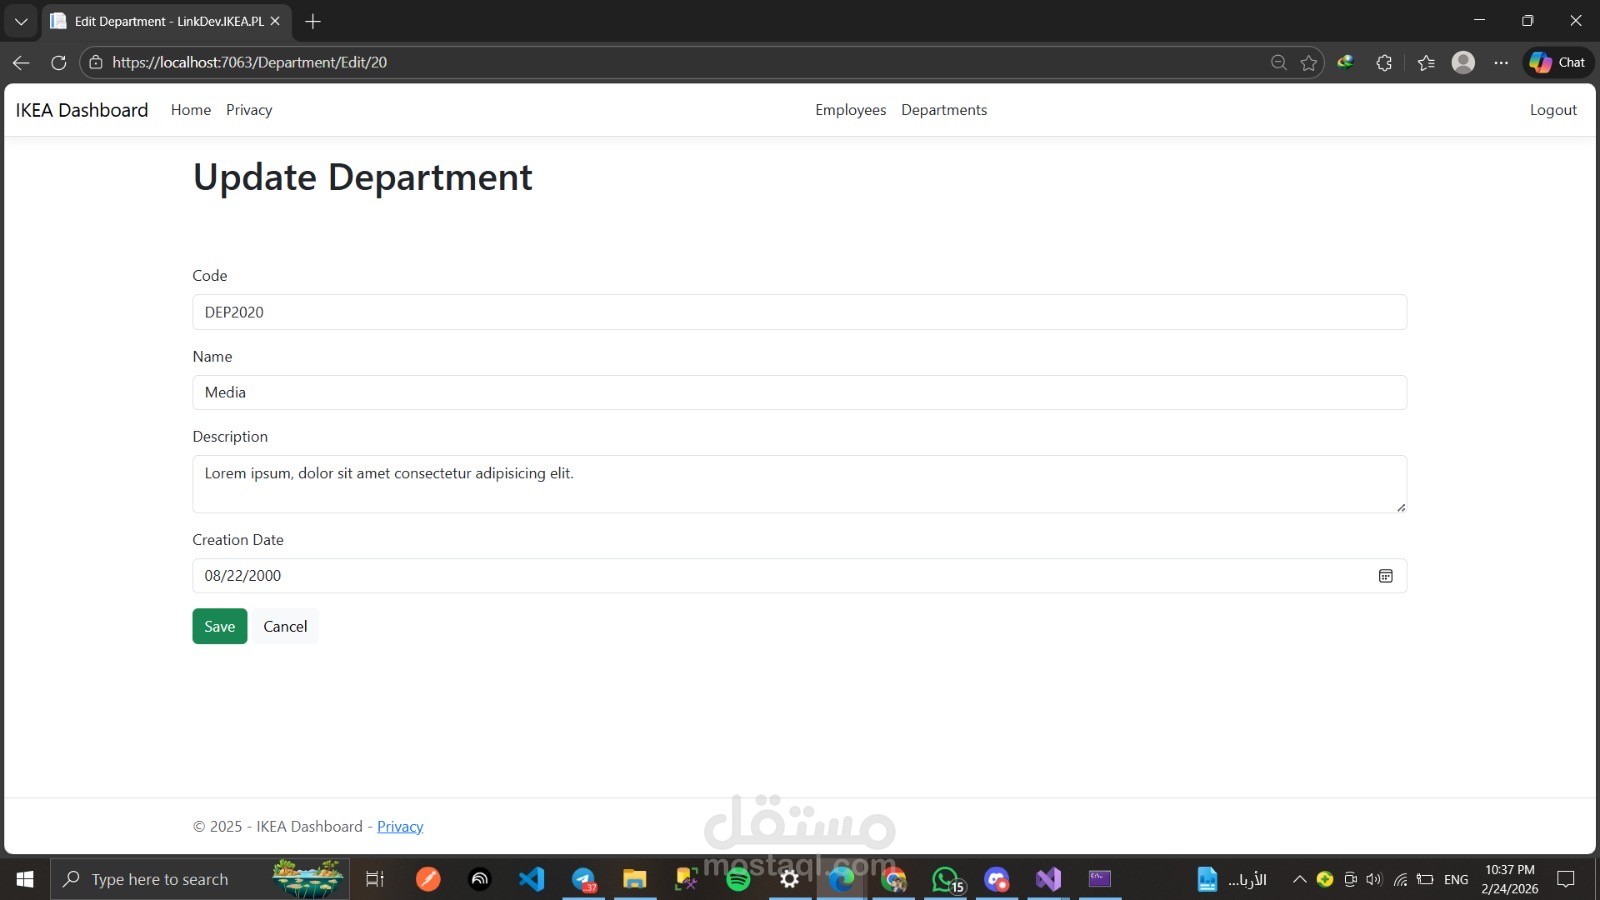The image size is (1600, 900).
Task: Click the Description label
Action: pos(230,436)
